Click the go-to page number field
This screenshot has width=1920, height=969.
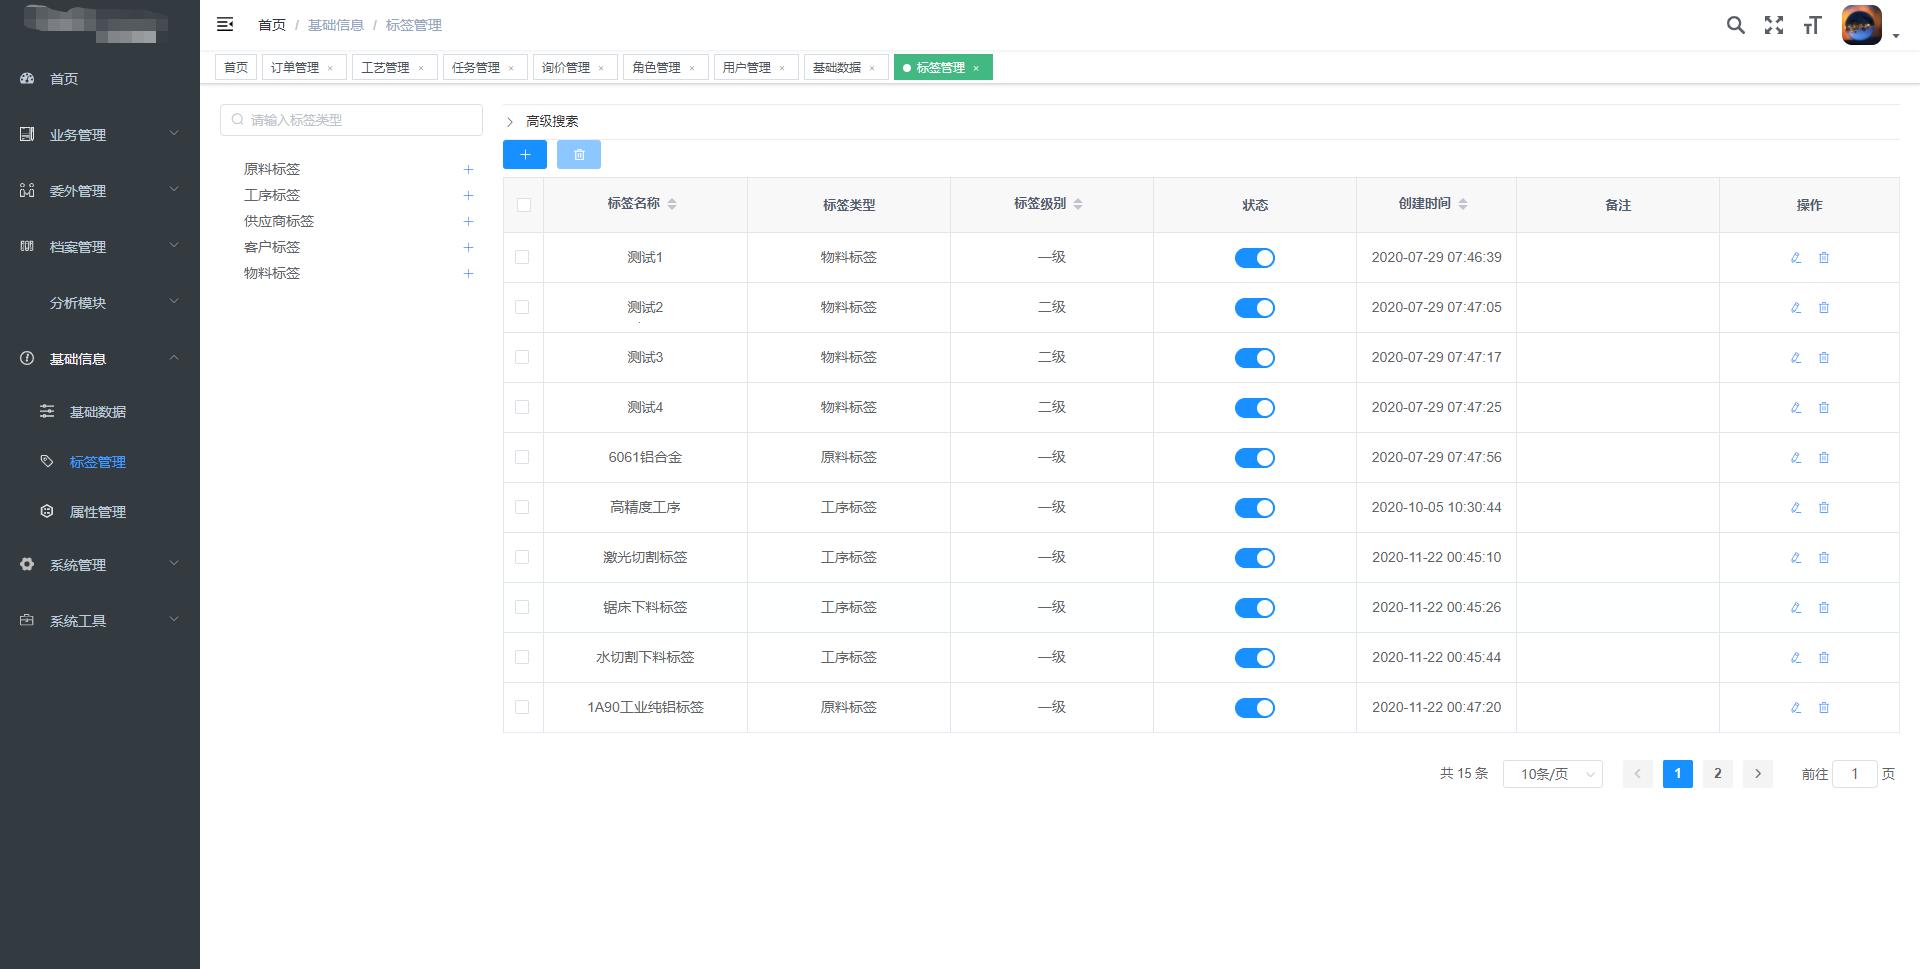point(1854,774)
